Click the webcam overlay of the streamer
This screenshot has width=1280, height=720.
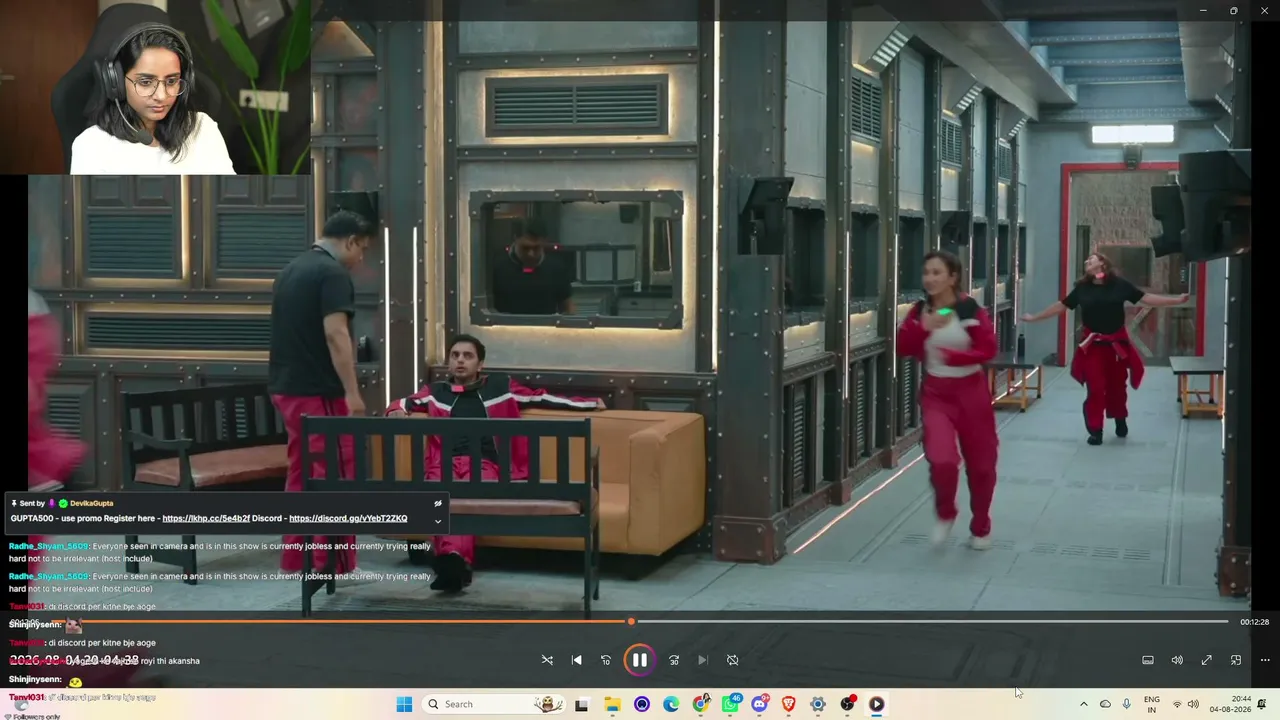[155, 87]
